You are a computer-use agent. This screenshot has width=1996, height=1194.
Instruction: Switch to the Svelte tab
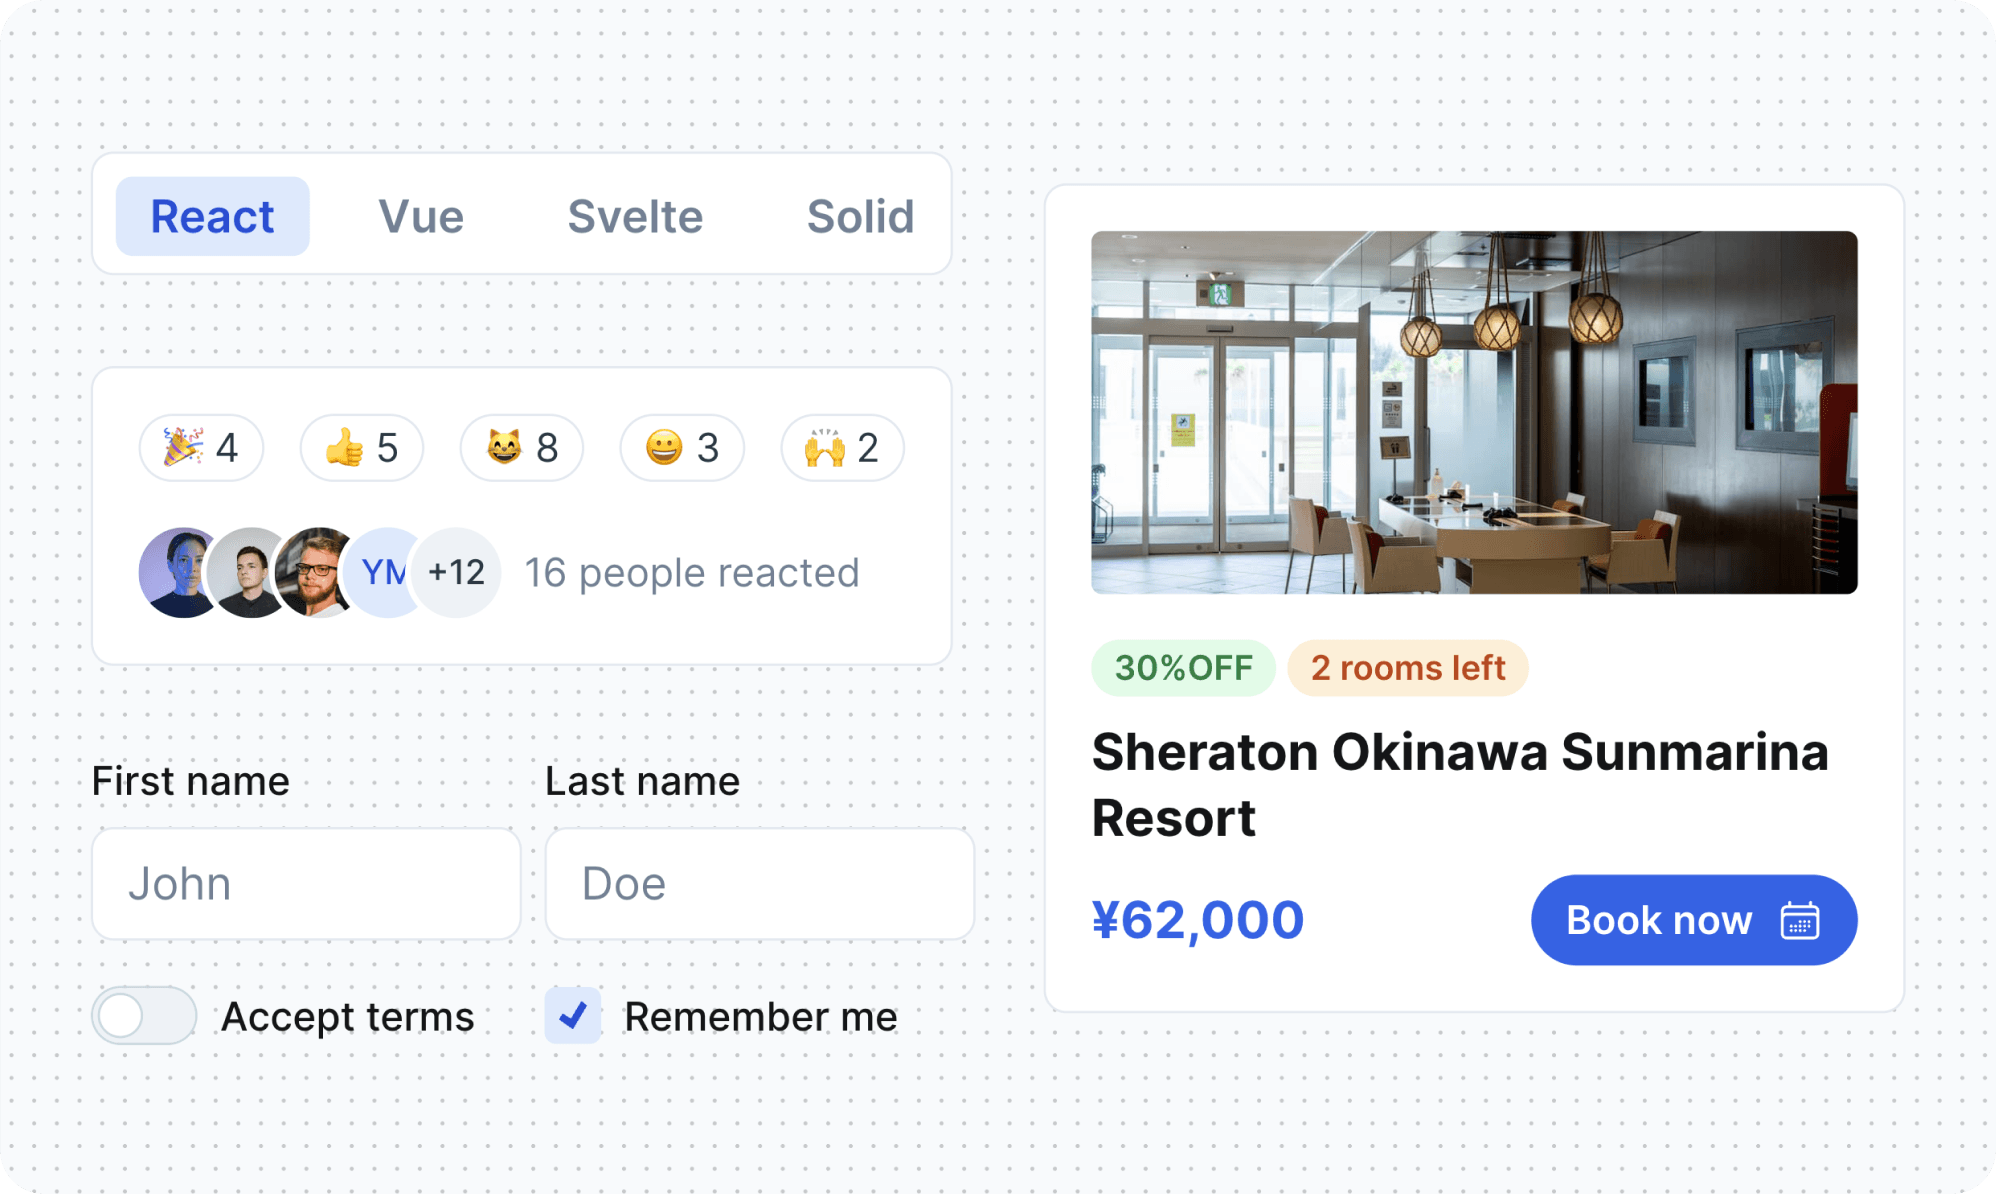point(636,216)
